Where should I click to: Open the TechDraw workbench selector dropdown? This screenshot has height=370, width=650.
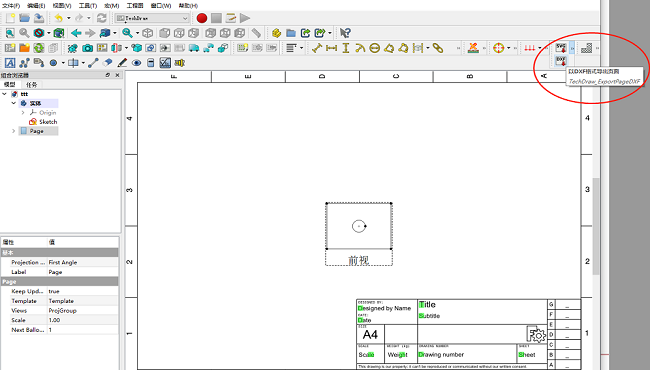[x=152, y=18]
